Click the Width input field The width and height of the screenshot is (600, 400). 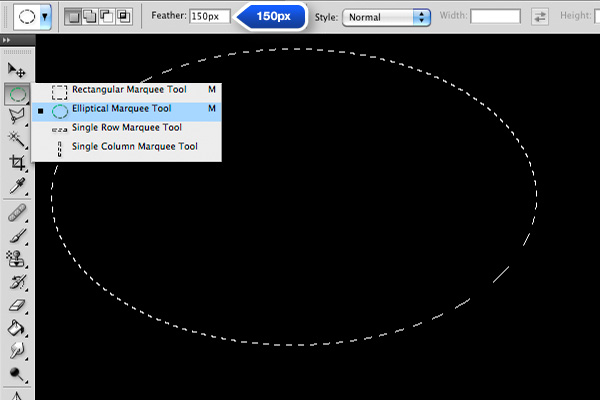[x=495, y=16]
